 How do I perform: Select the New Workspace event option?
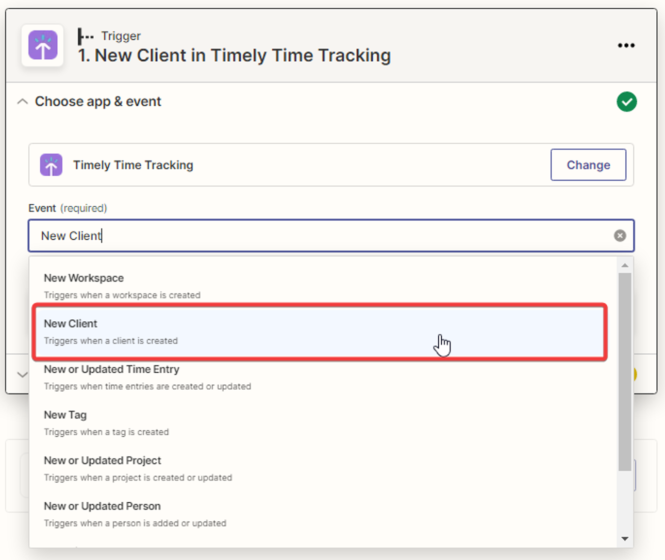pyautogui.click(x=323, y=286)
